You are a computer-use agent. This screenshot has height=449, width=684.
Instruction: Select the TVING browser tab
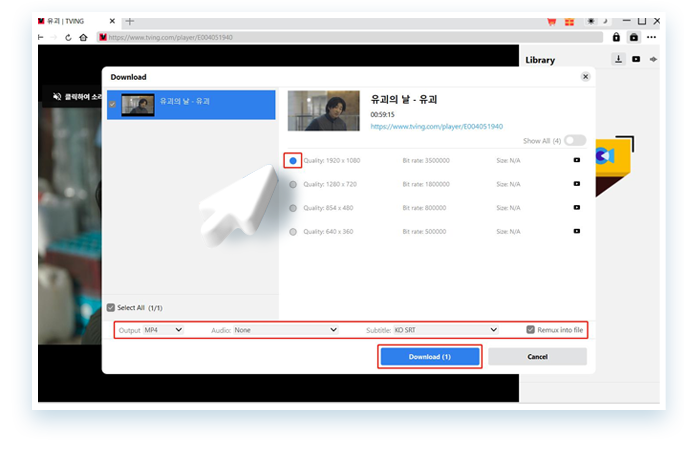point(76,21)
